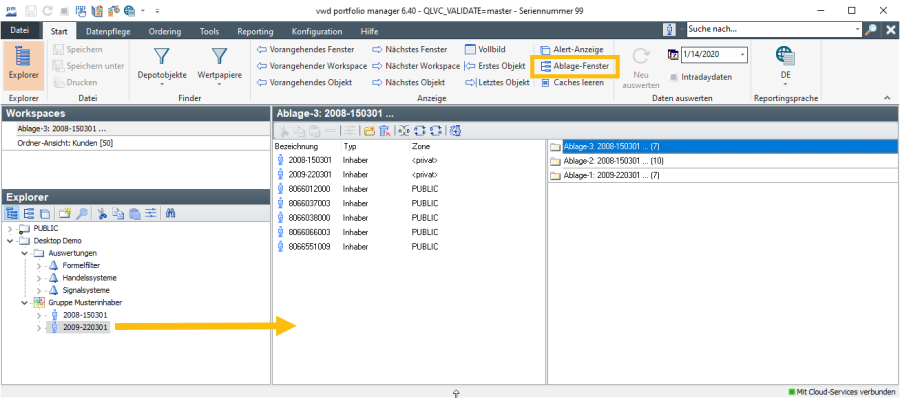Click the merge icon in Ablage toolbar

[404, 131]
